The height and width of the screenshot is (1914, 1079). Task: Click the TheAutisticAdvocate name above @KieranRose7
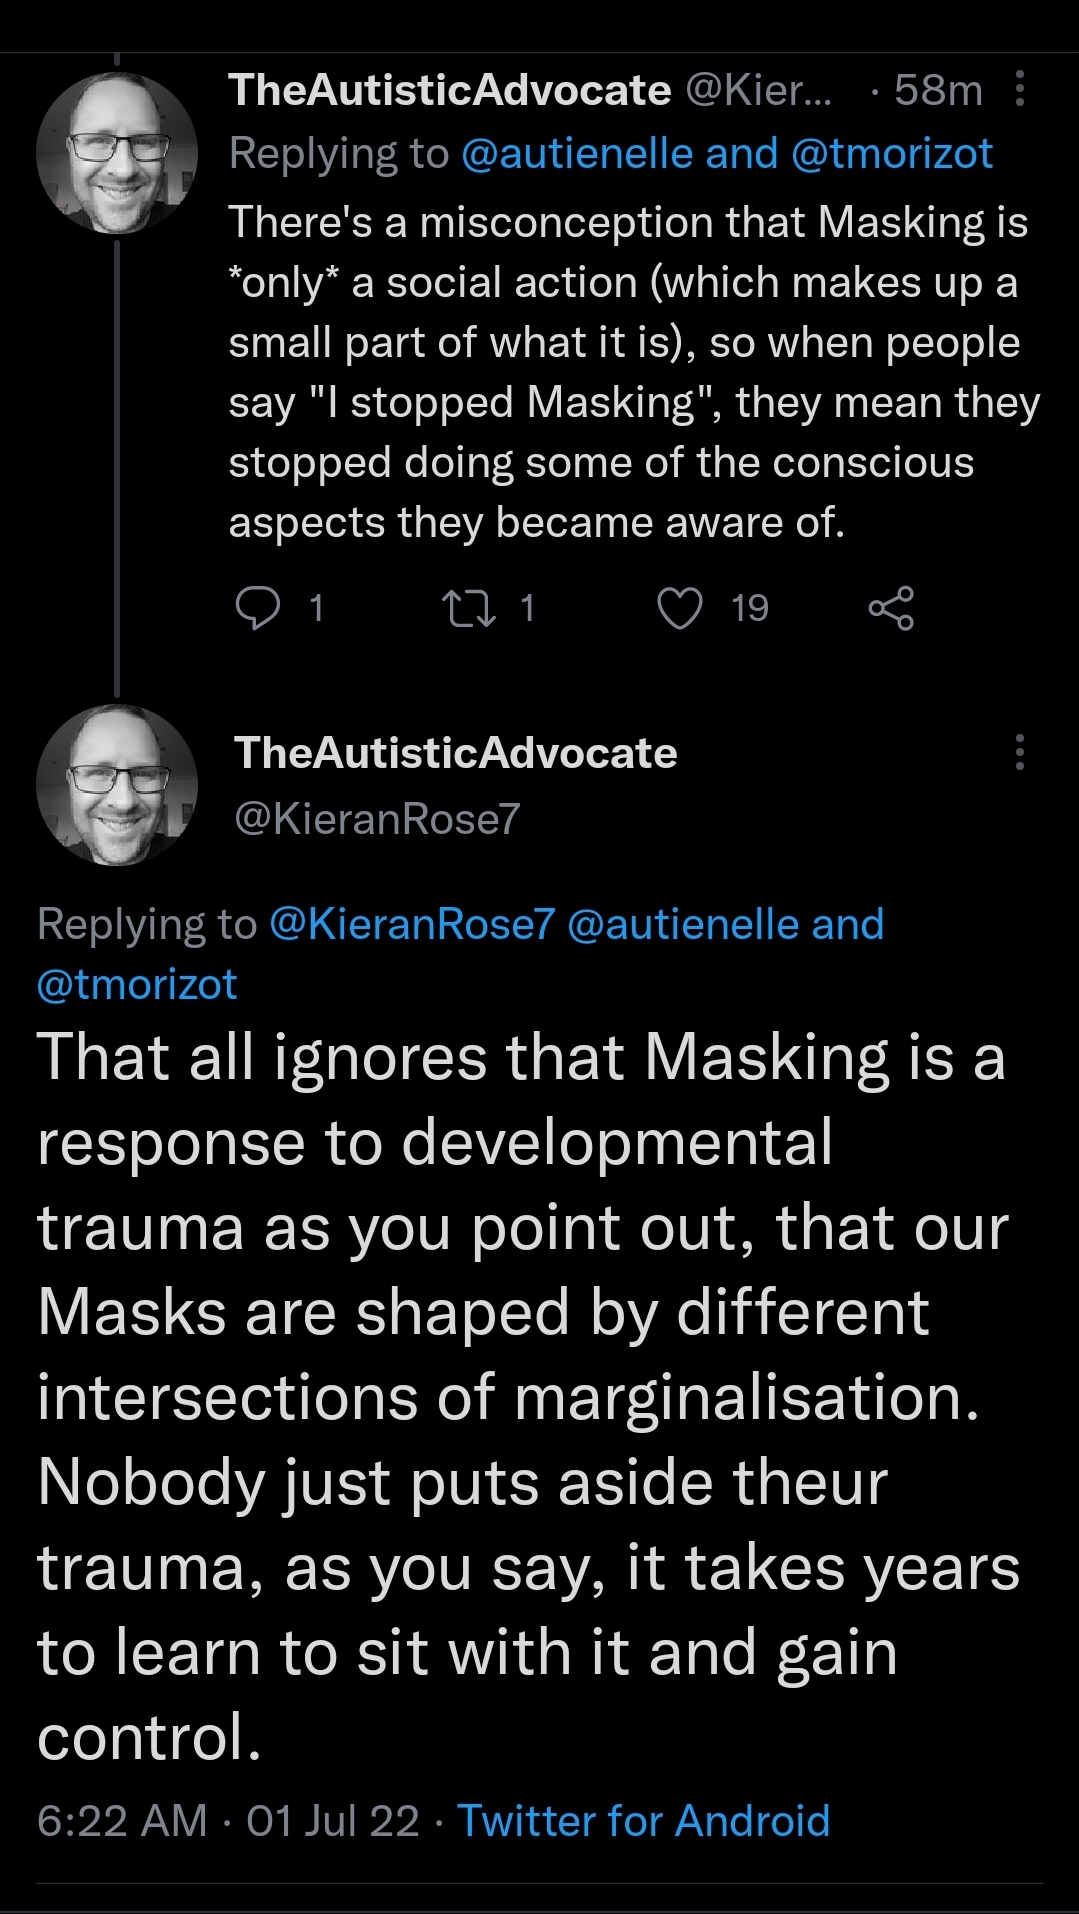[455, 753]
